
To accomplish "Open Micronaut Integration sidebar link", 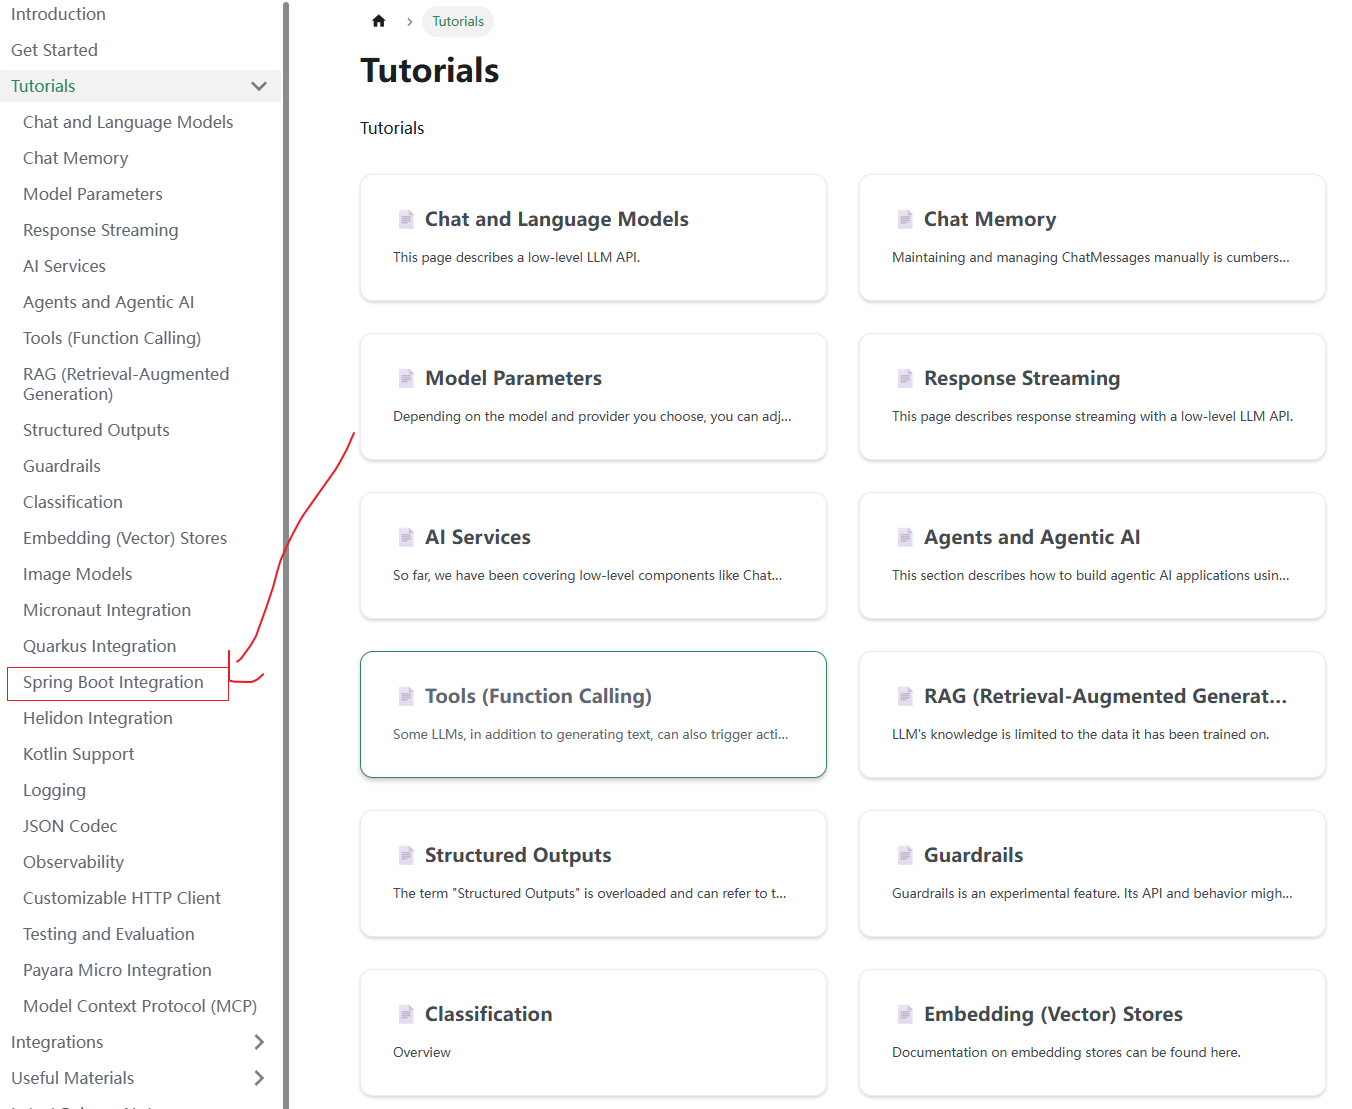I will click(107, 610).
